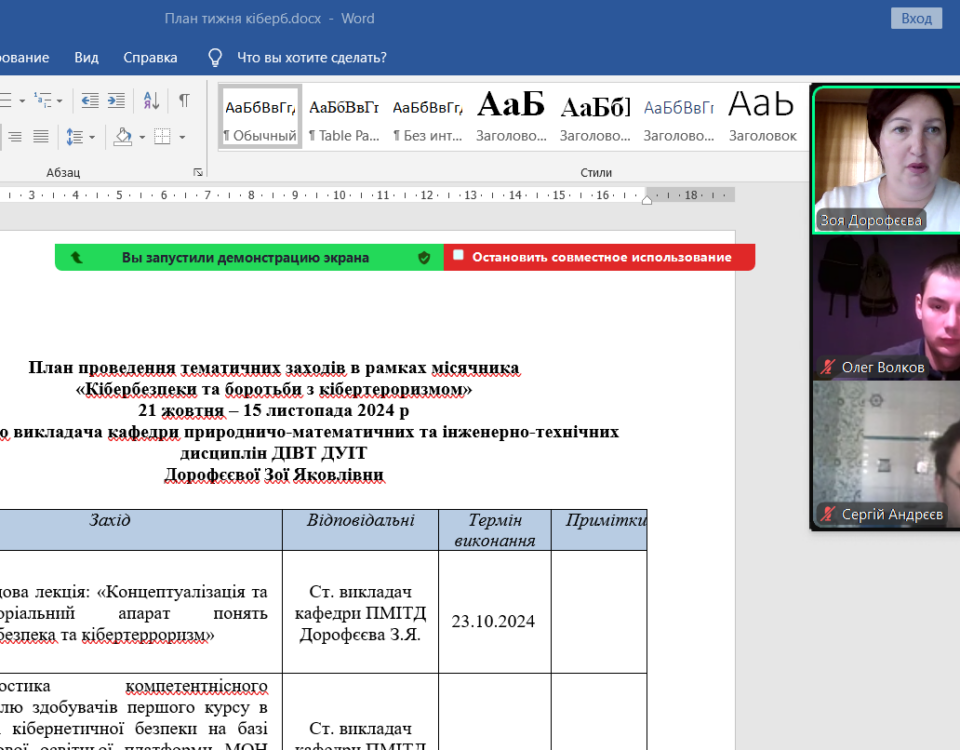Click the Стили group label
This screenshot has height=750, width=960.
point(596,172)
